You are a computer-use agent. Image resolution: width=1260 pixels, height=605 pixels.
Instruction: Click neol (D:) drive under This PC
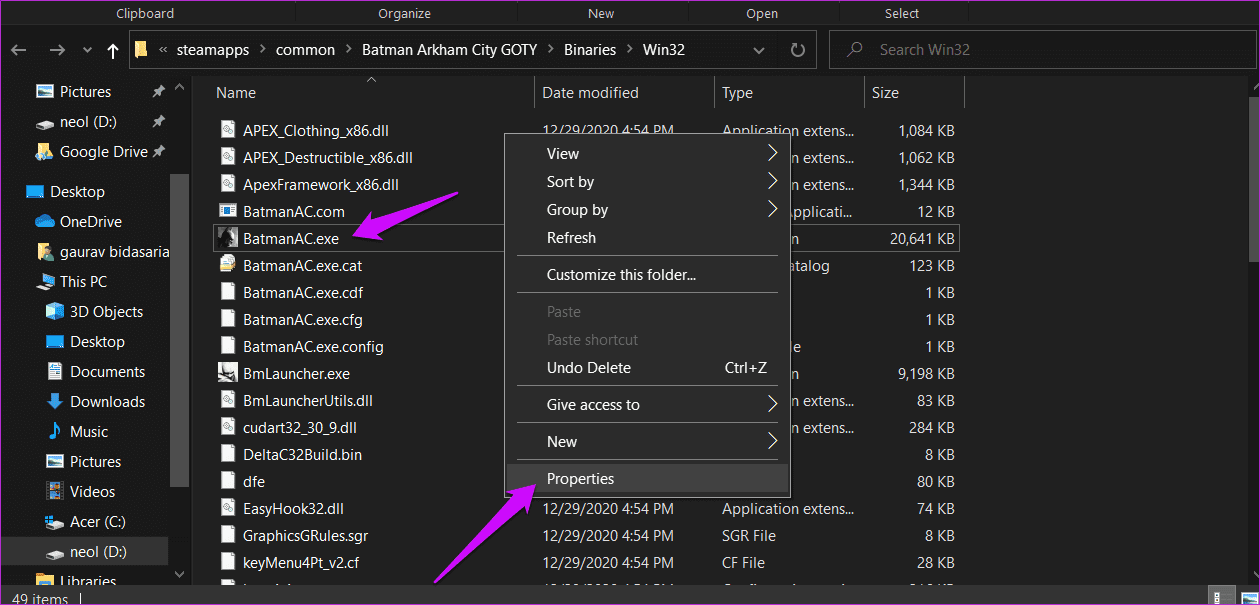pyautogui.click(x=98, y=552)
